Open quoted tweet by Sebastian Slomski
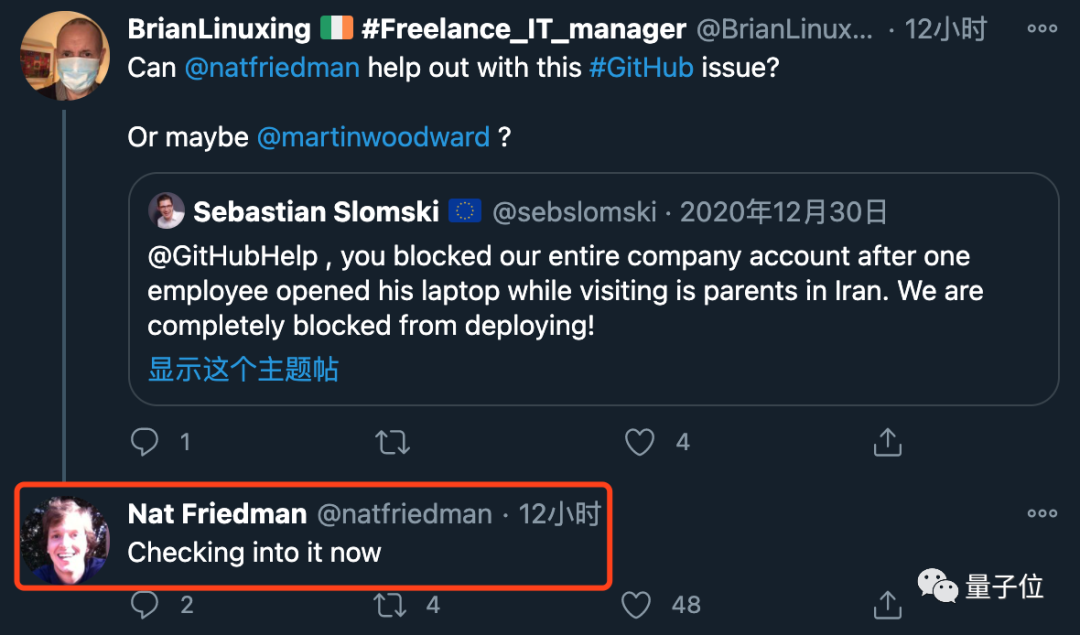This screenshot has width=1080, height=635. tap(593, 290)
